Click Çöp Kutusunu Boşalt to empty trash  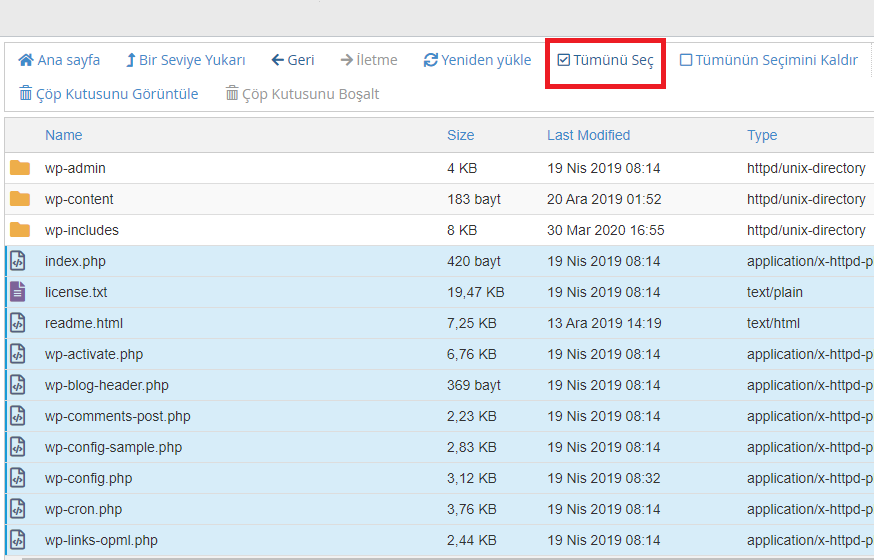click(302, 94)
